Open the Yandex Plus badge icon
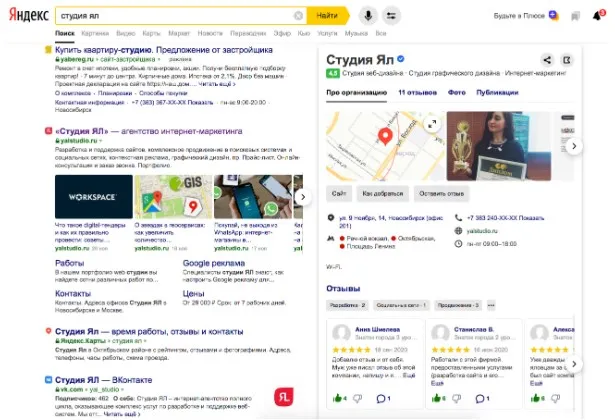The image size is (615, 420). pos(553,16)
